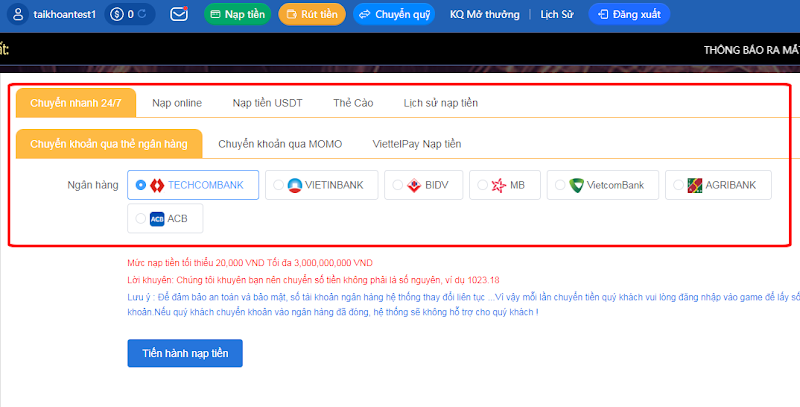Select Chuyển khoản qua thẻ ngân hàng tab
Viewport: 800px width, 407px height.
click(109, 144)
